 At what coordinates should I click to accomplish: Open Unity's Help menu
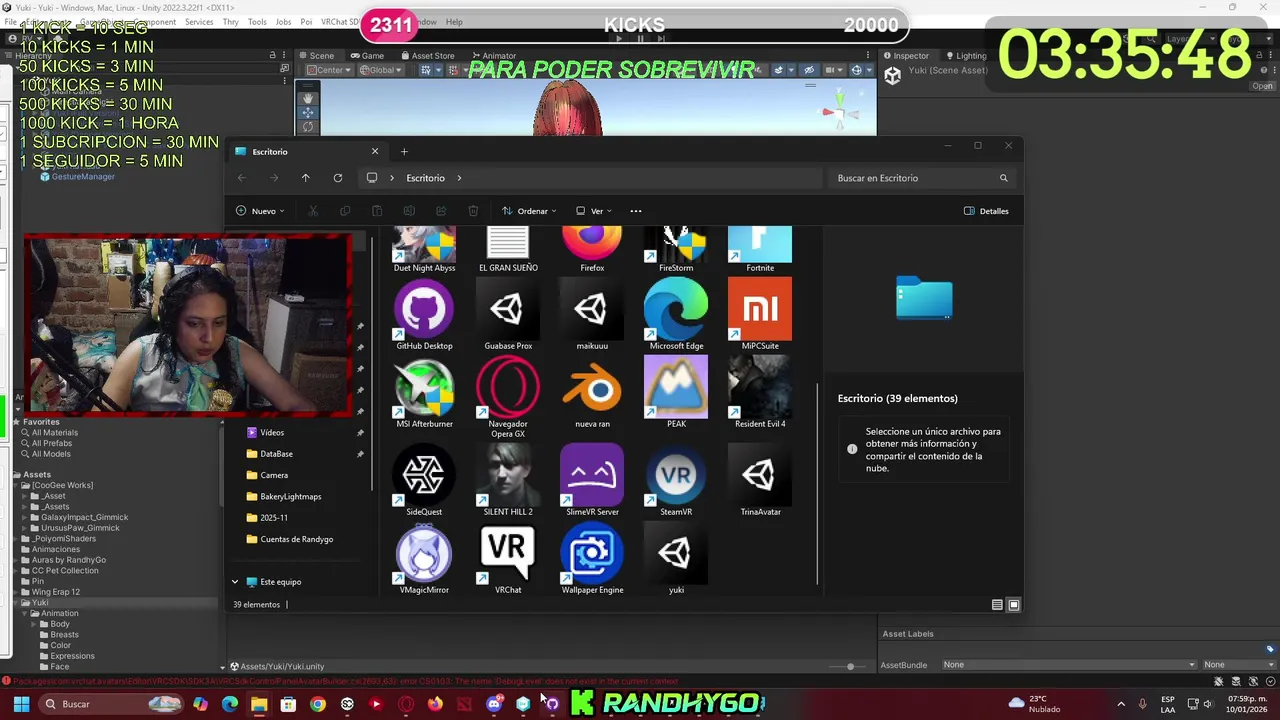pyautogui.click(x=454, y=22)
